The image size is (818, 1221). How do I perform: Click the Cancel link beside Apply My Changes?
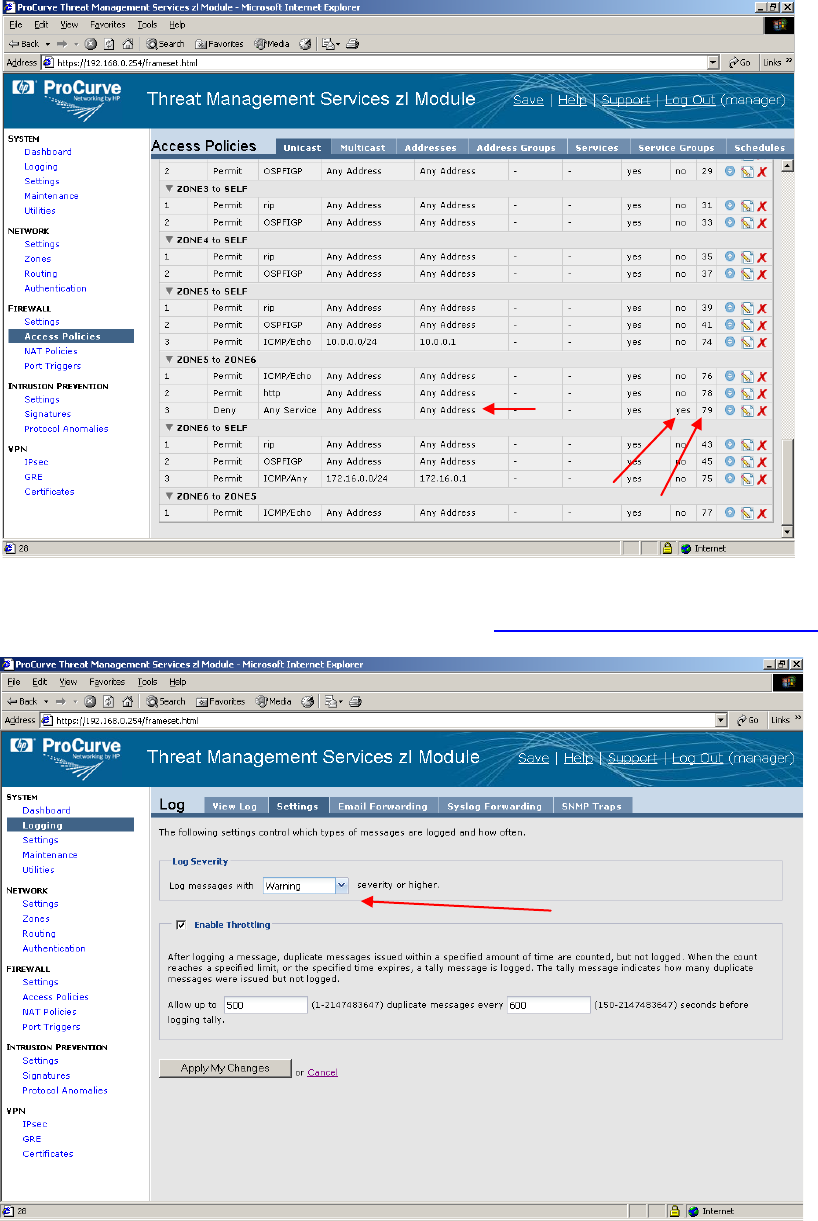pyautogui.click(x=322, y=1072)
